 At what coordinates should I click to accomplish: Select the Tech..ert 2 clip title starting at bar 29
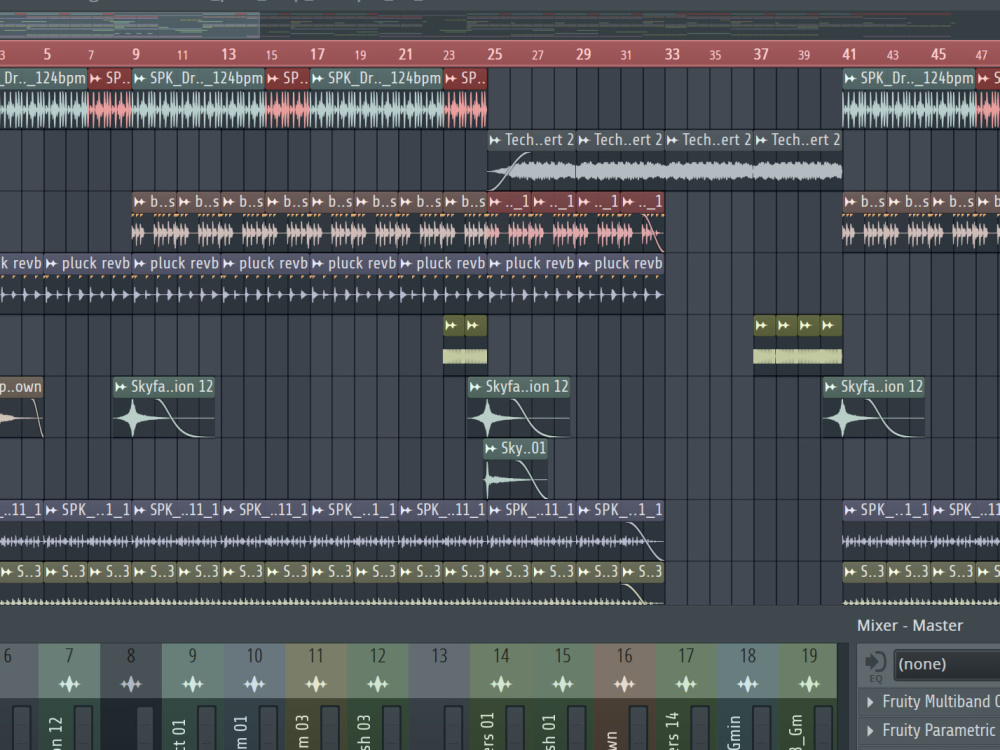click(628, 140)
